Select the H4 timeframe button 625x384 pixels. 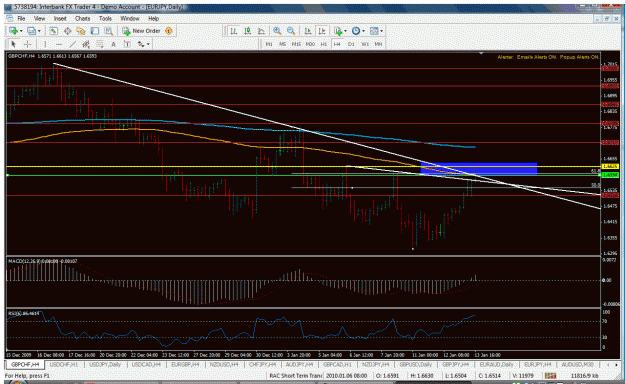point(337,44)
